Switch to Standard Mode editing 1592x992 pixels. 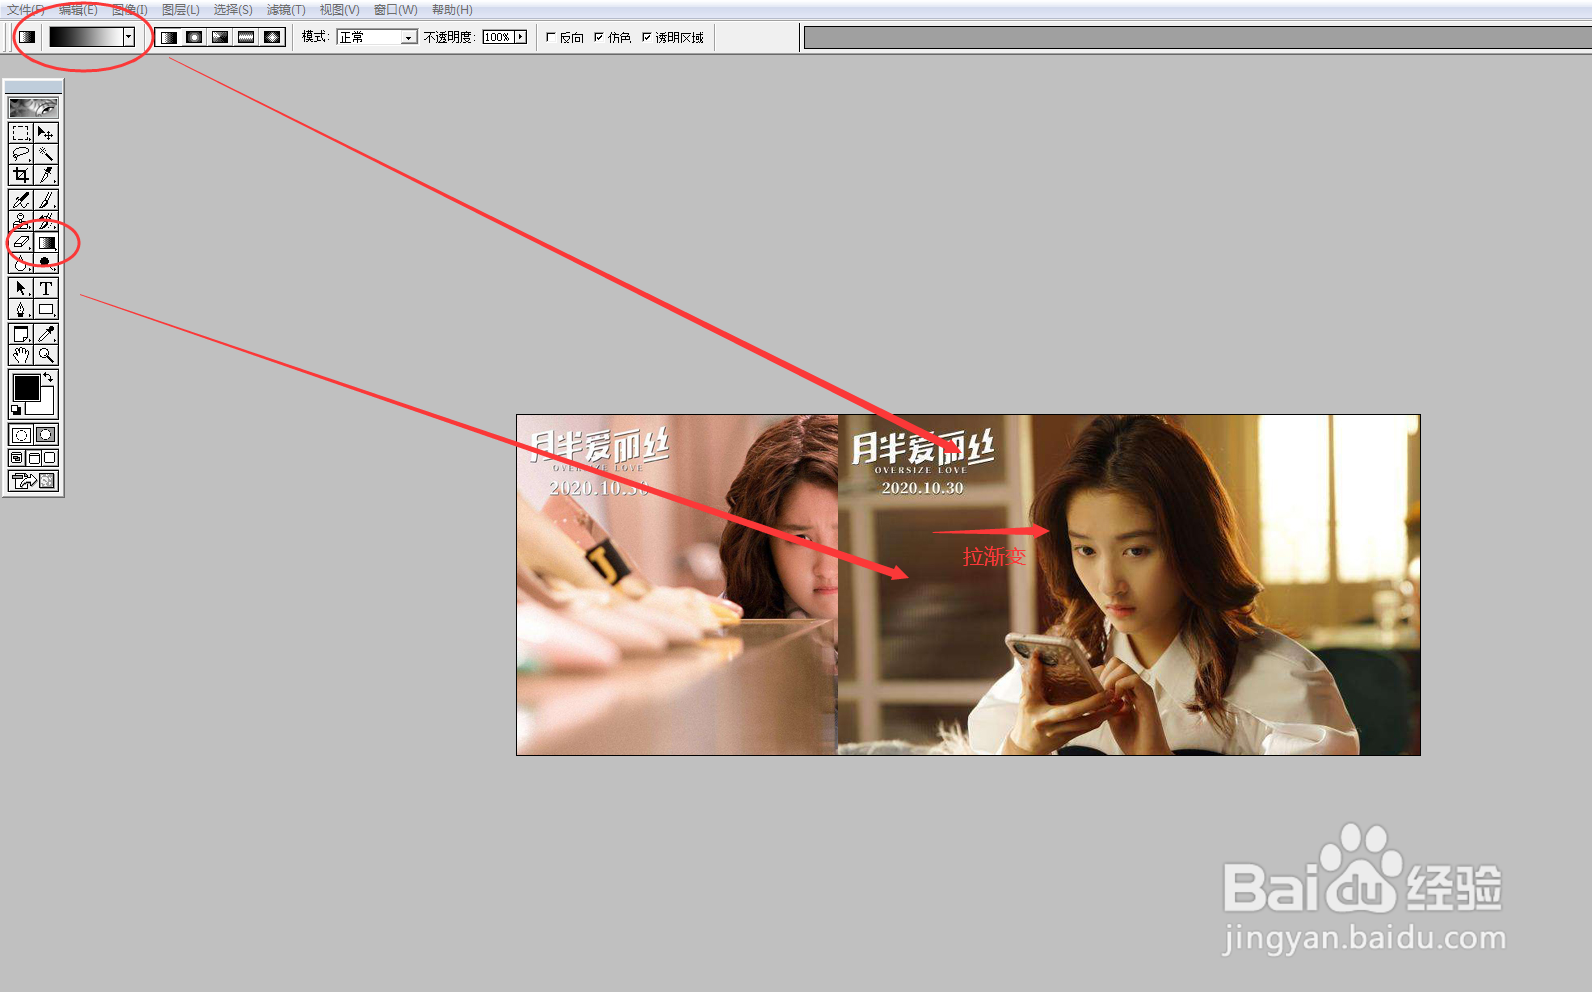pyautogui.click(x=21, y=435)
